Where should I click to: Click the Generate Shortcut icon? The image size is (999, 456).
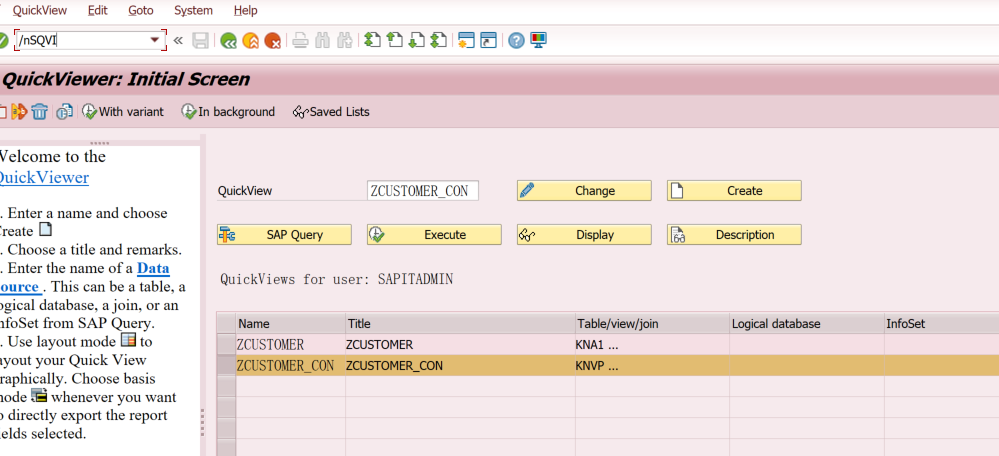coord(488,41)
